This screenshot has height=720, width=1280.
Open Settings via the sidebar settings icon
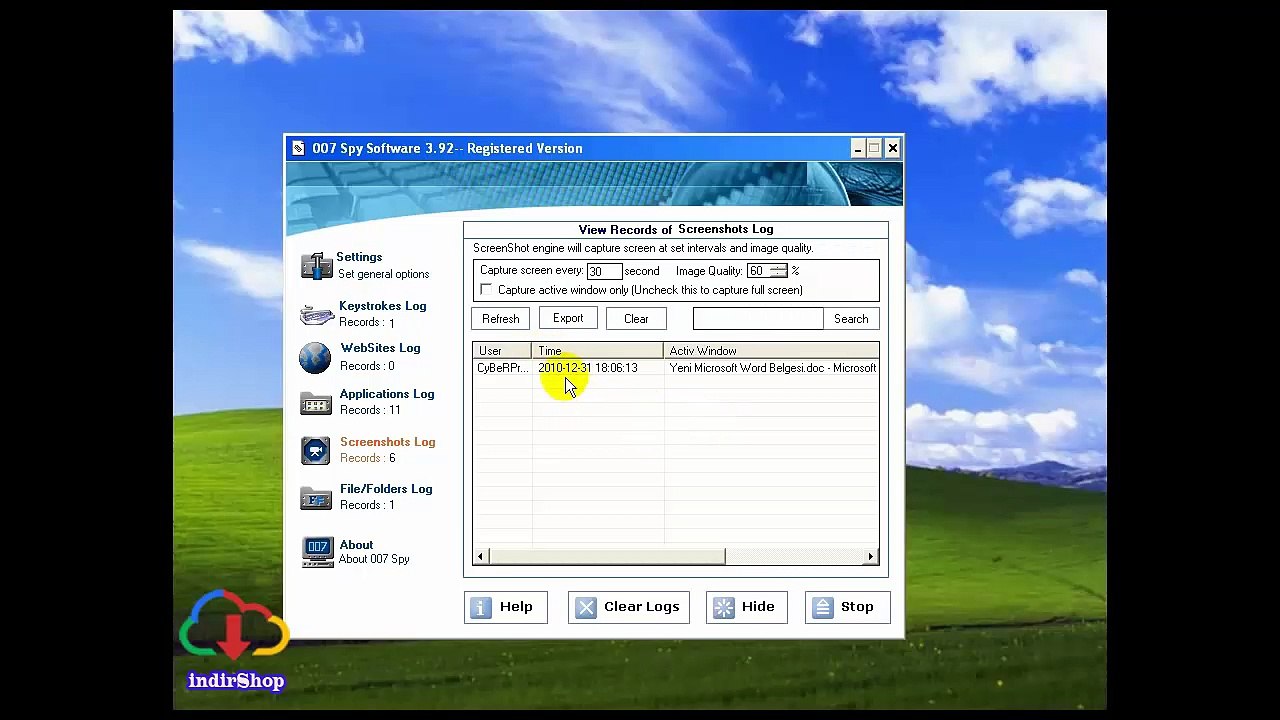[316, 266]
